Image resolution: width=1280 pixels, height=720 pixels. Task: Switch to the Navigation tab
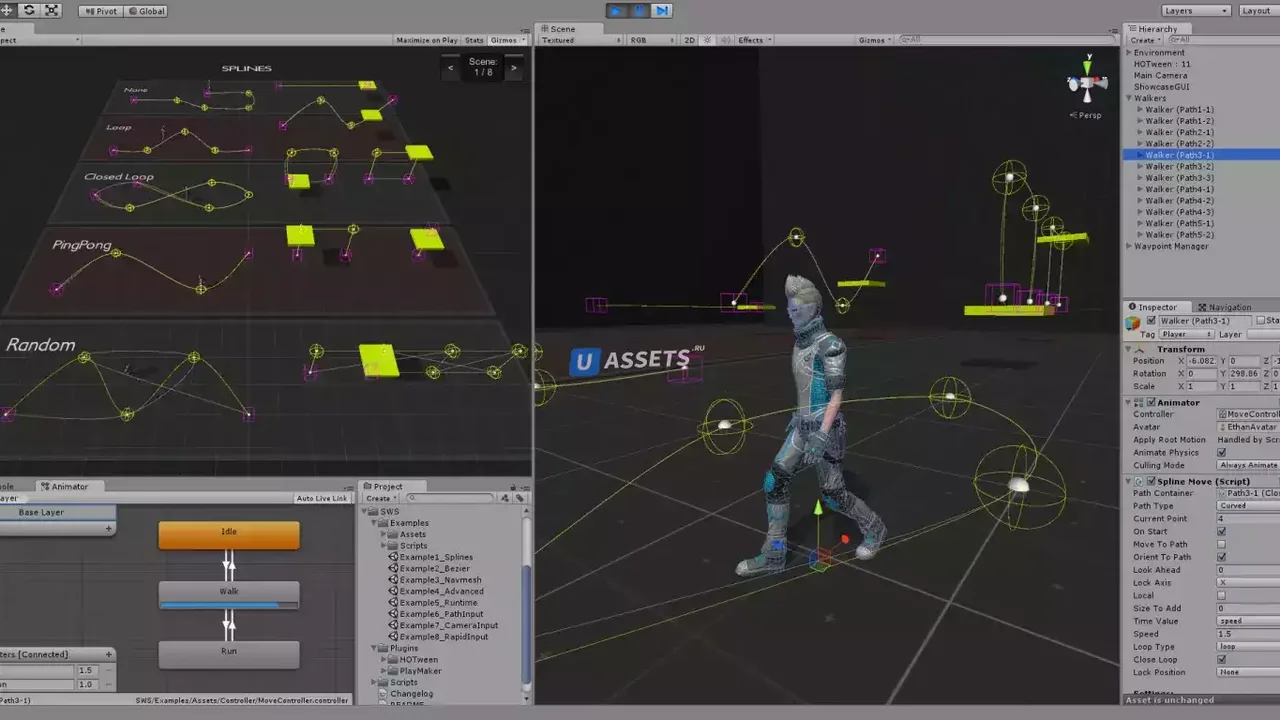(x=1224, y=307)
